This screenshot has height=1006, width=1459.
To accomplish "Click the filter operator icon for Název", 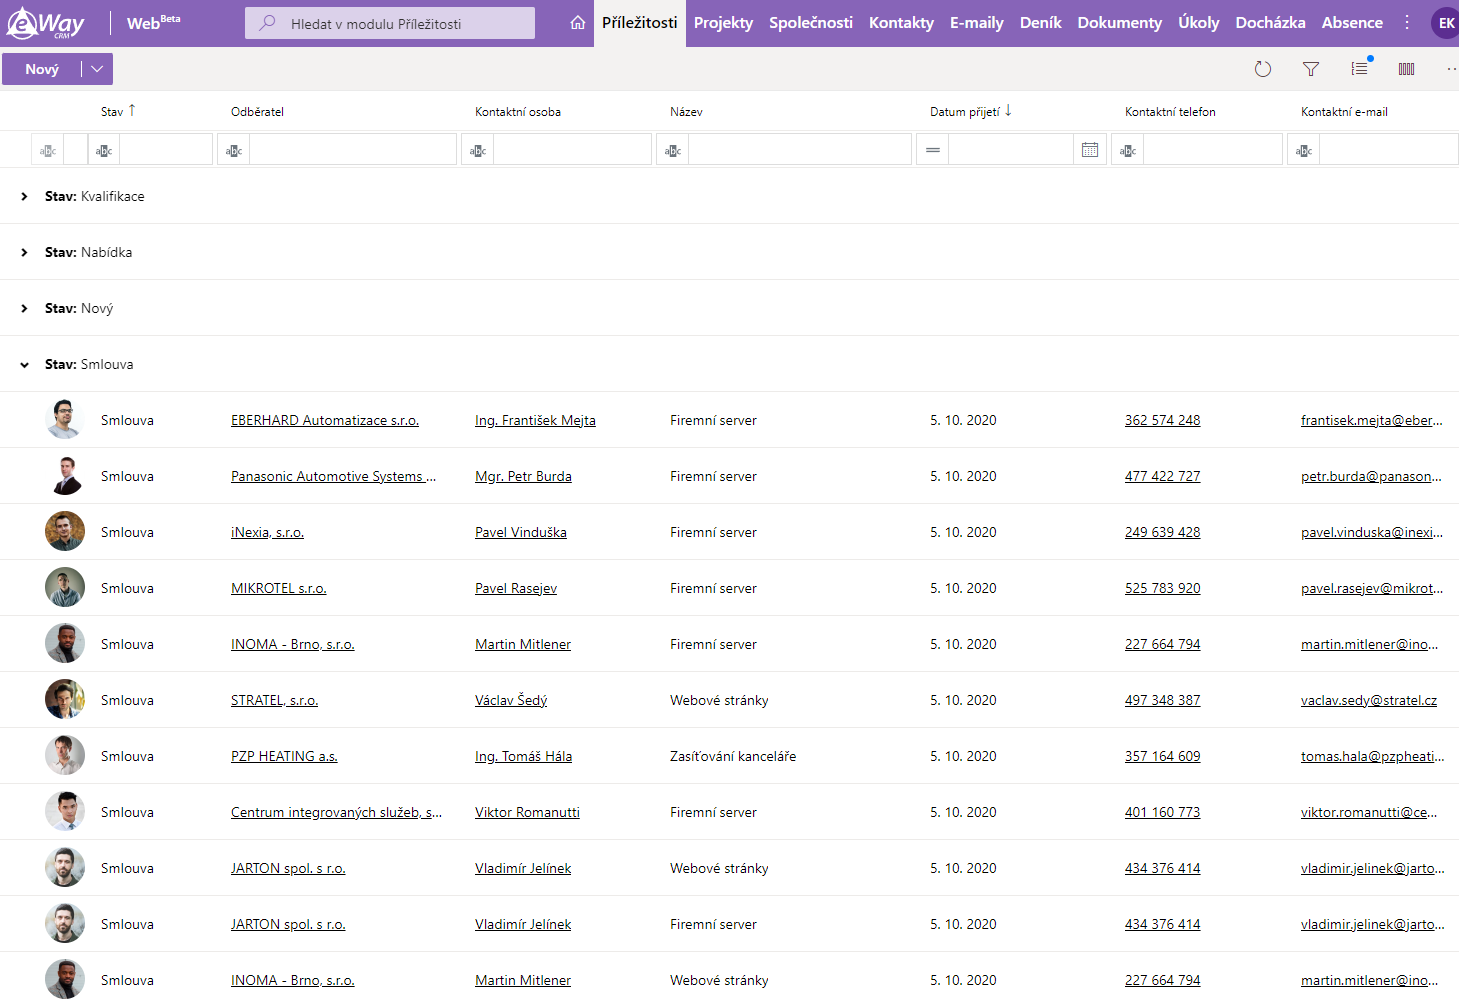I will click(673, 151).
